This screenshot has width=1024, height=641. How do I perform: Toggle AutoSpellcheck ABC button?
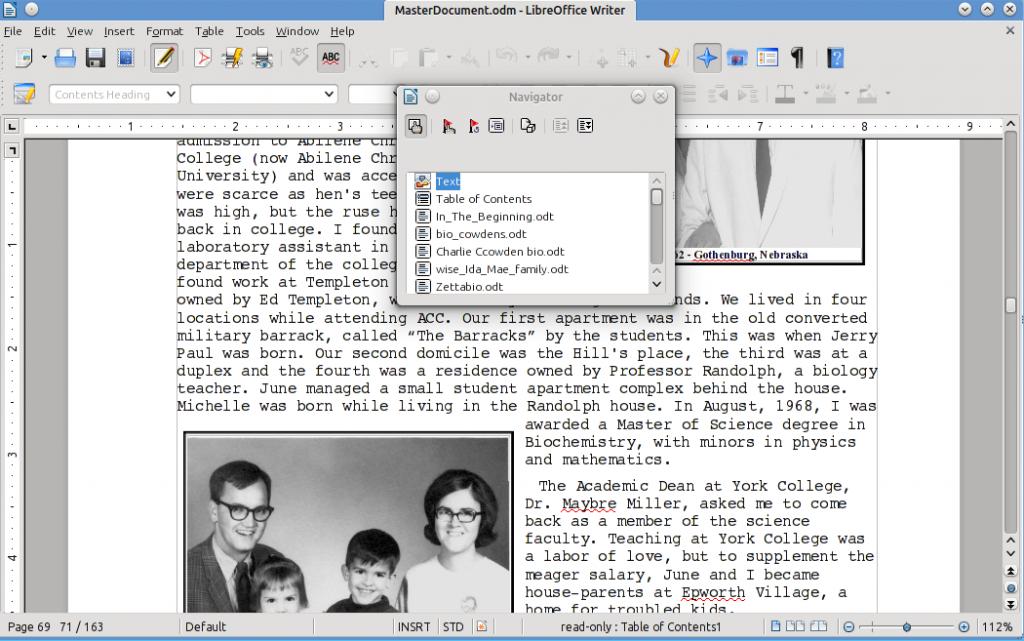(x=331, y=58)
